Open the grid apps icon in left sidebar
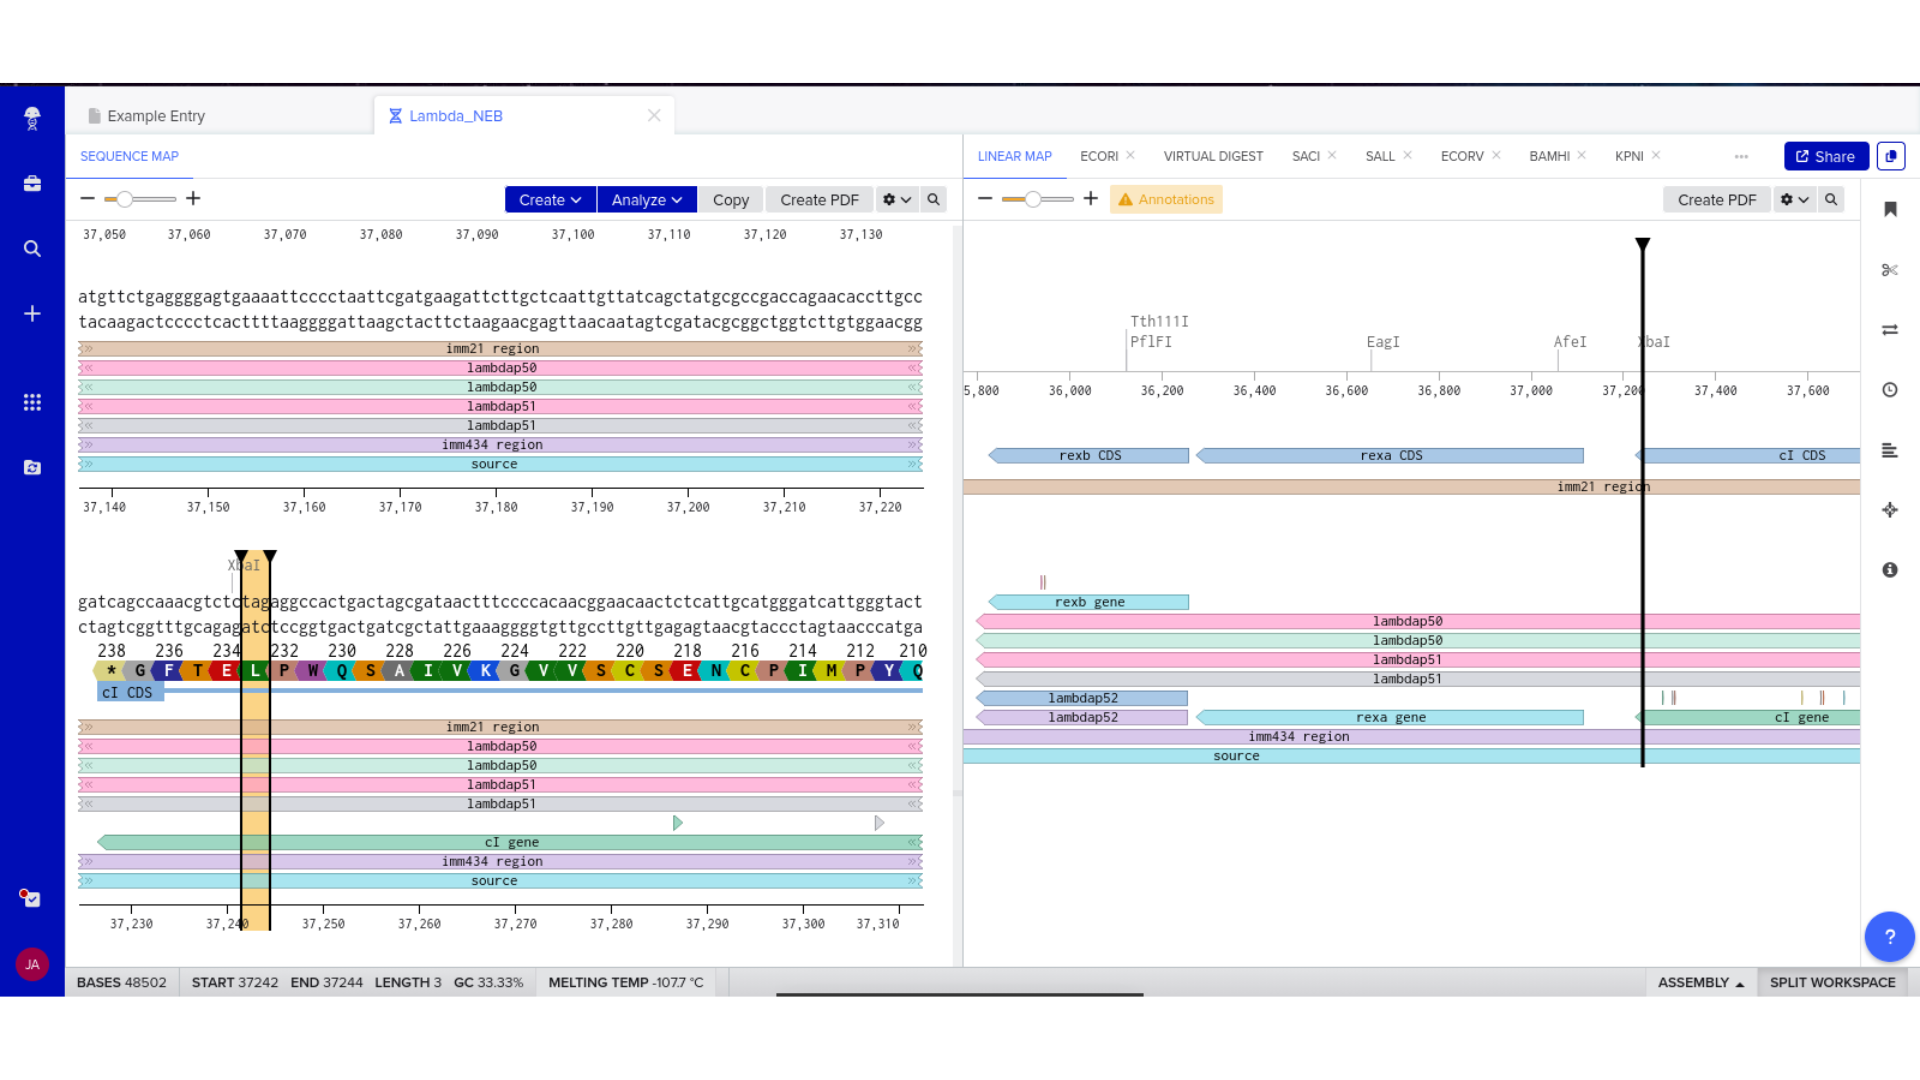This screenshot has height=1080, width=1920. tap(32, 402)
